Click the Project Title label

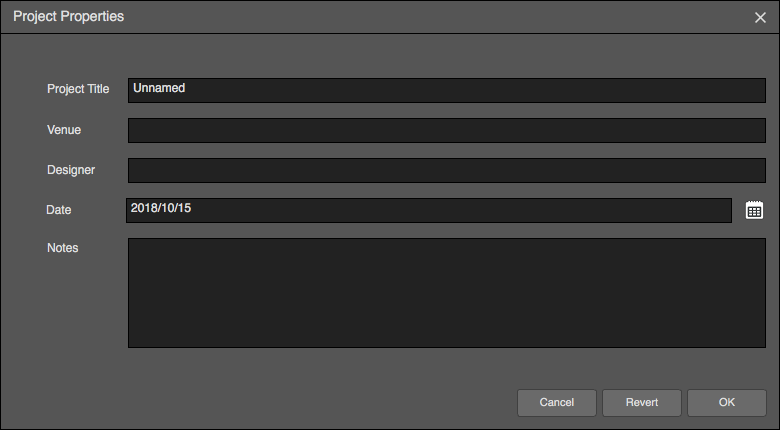pos(78,89)
